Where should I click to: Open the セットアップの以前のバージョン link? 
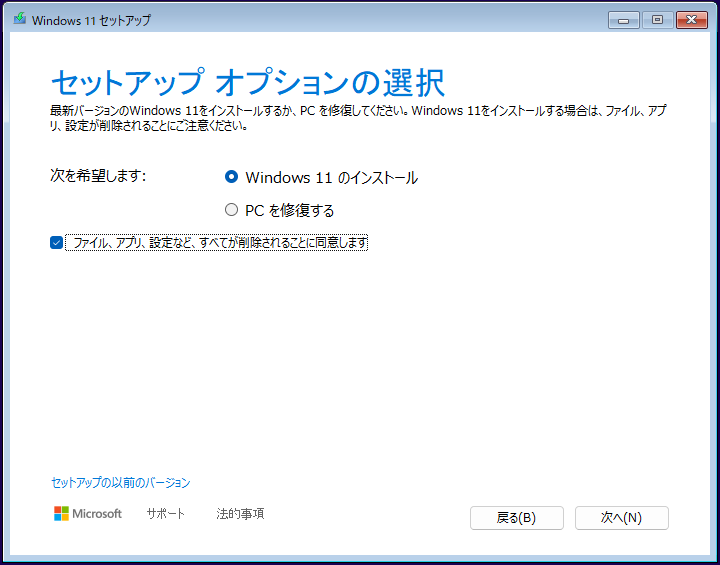120,483
